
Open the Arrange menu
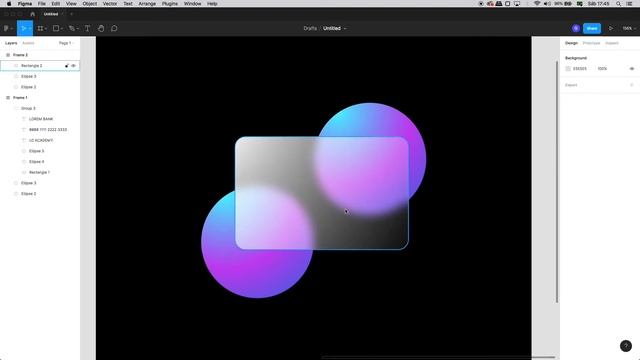[x=147, y=4]
